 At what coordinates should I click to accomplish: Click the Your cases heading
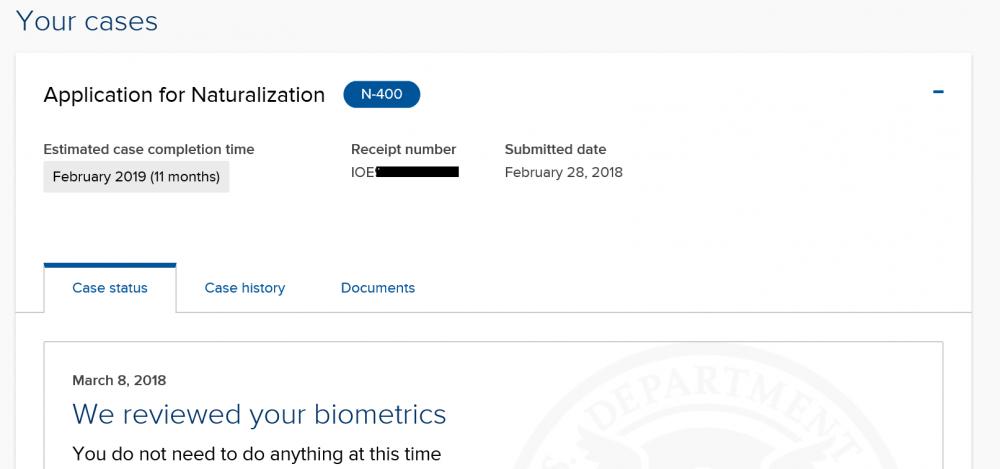(x=87, y=21)
